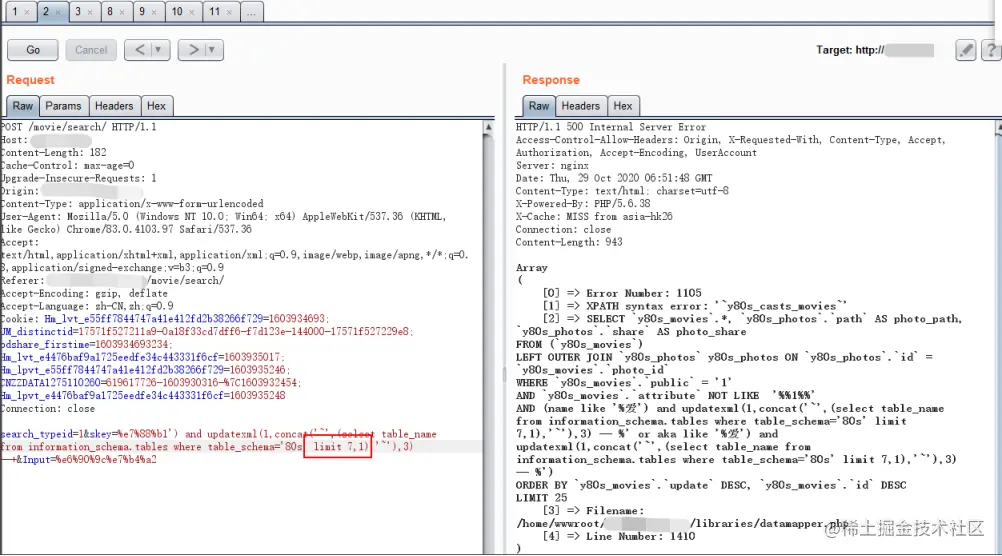Open the Response Headers tab

pos(580,106)
